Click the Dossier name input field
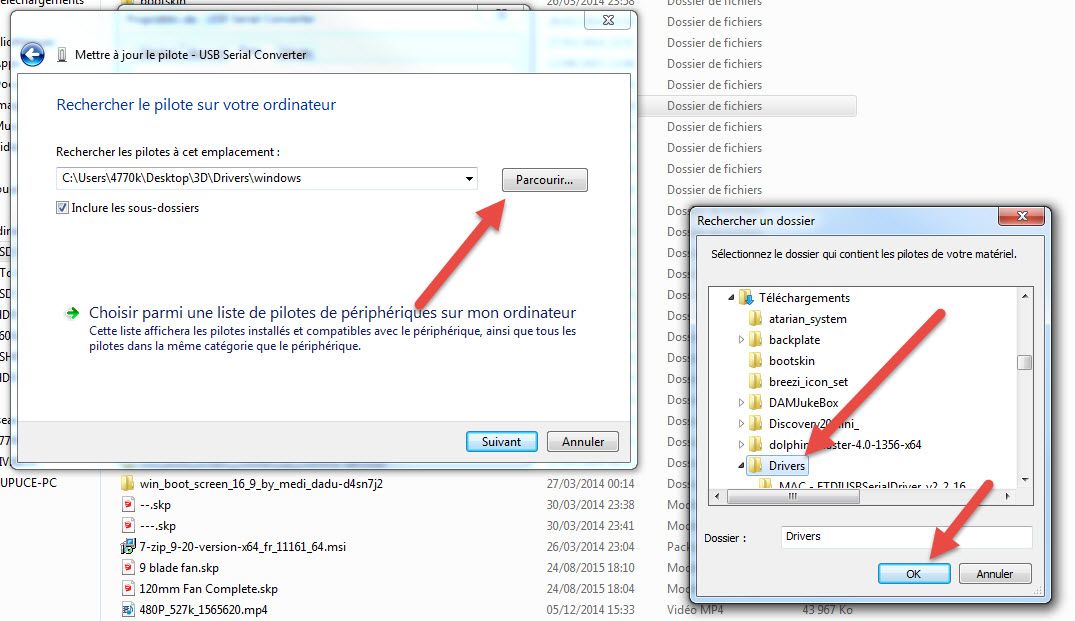This screenshot has height=621, width=1075. tap(906, 537)
